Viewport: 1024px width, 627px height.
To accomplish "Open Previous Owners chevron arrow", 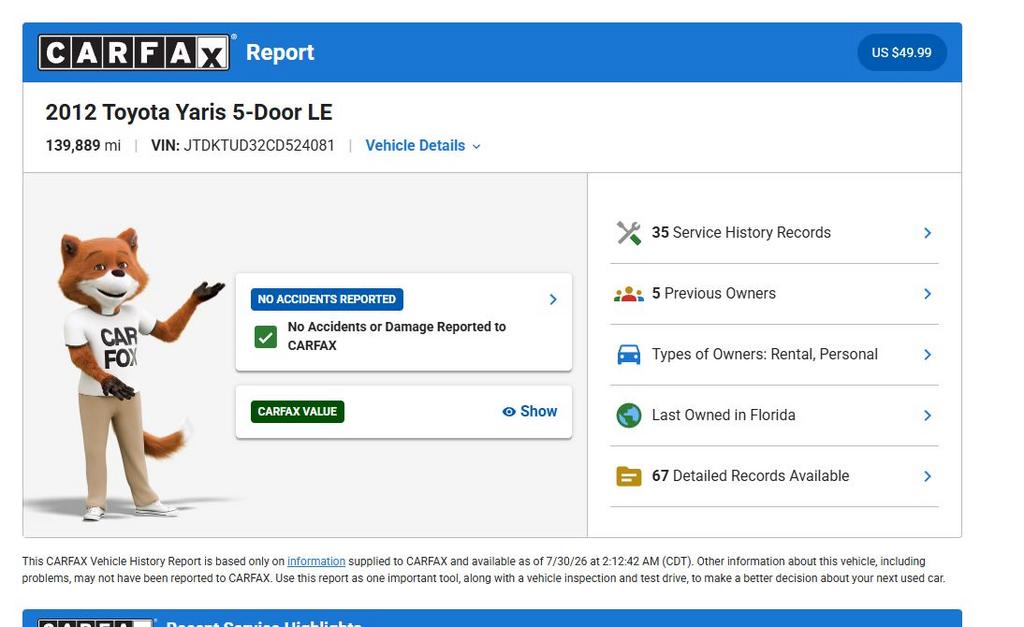I will pyautogui.click(x=927, y=294).
